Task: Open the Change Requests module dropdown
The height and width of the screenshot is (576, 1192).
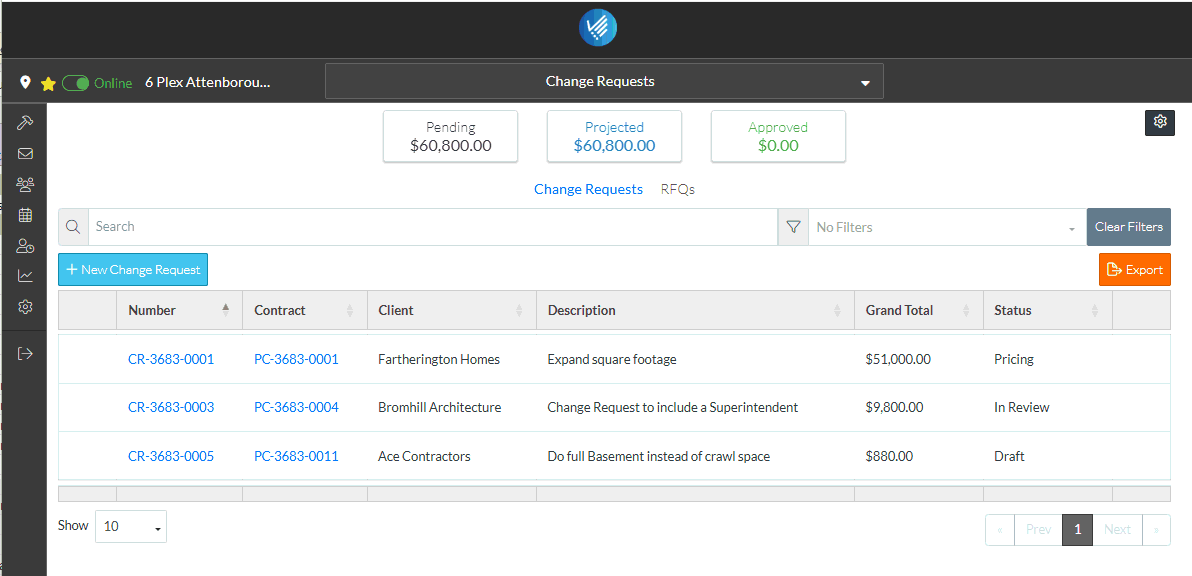Action: [604, 82]
